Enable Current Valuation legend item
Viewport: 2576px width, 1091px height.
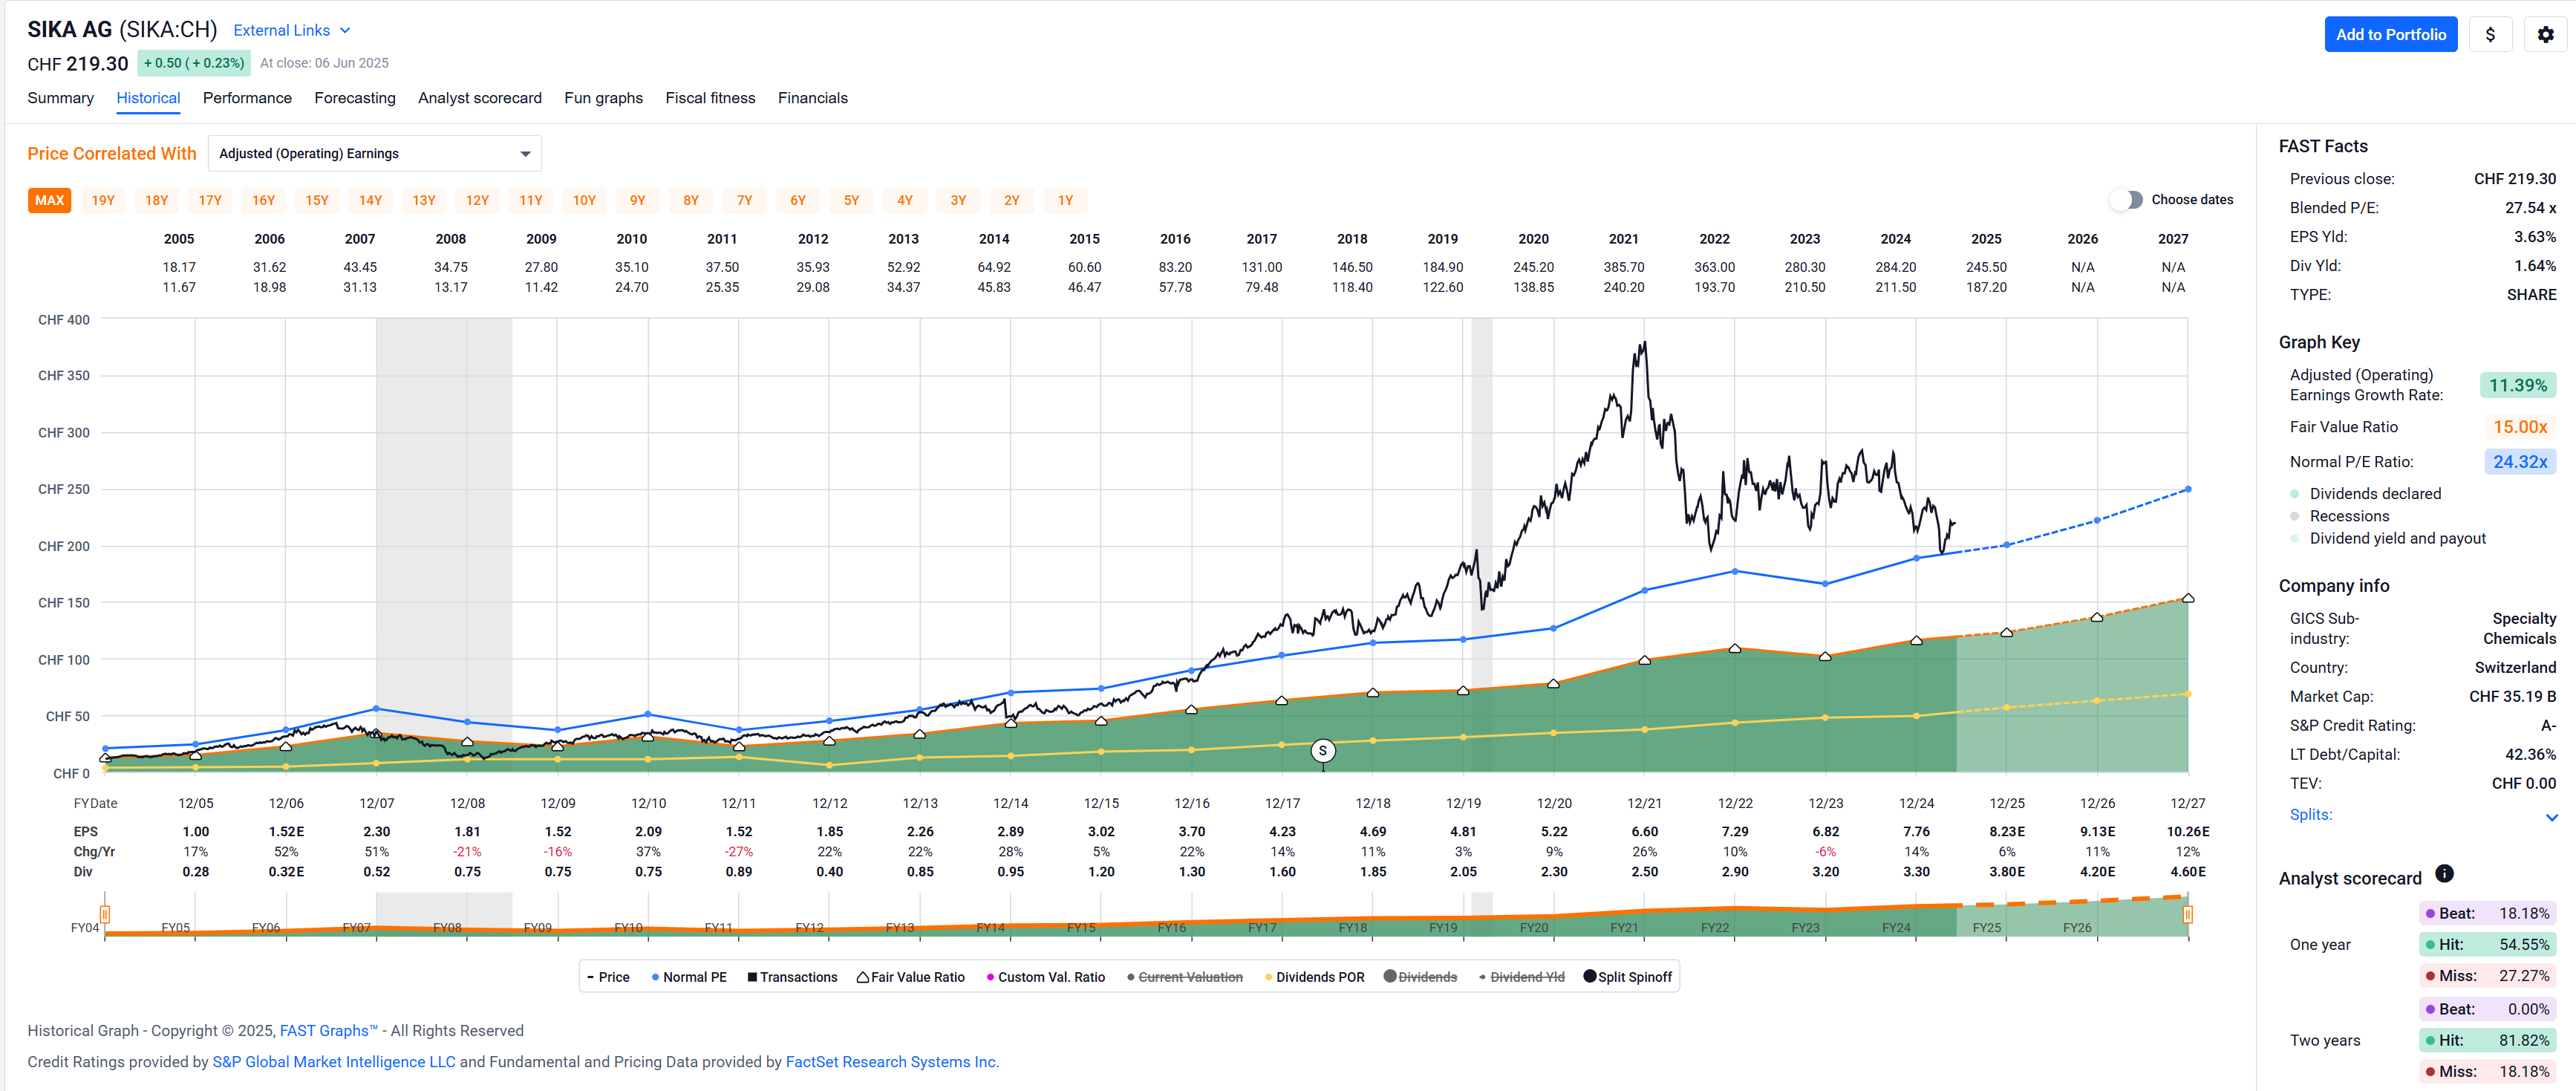pyautogui.click(x=1184, y=977)
